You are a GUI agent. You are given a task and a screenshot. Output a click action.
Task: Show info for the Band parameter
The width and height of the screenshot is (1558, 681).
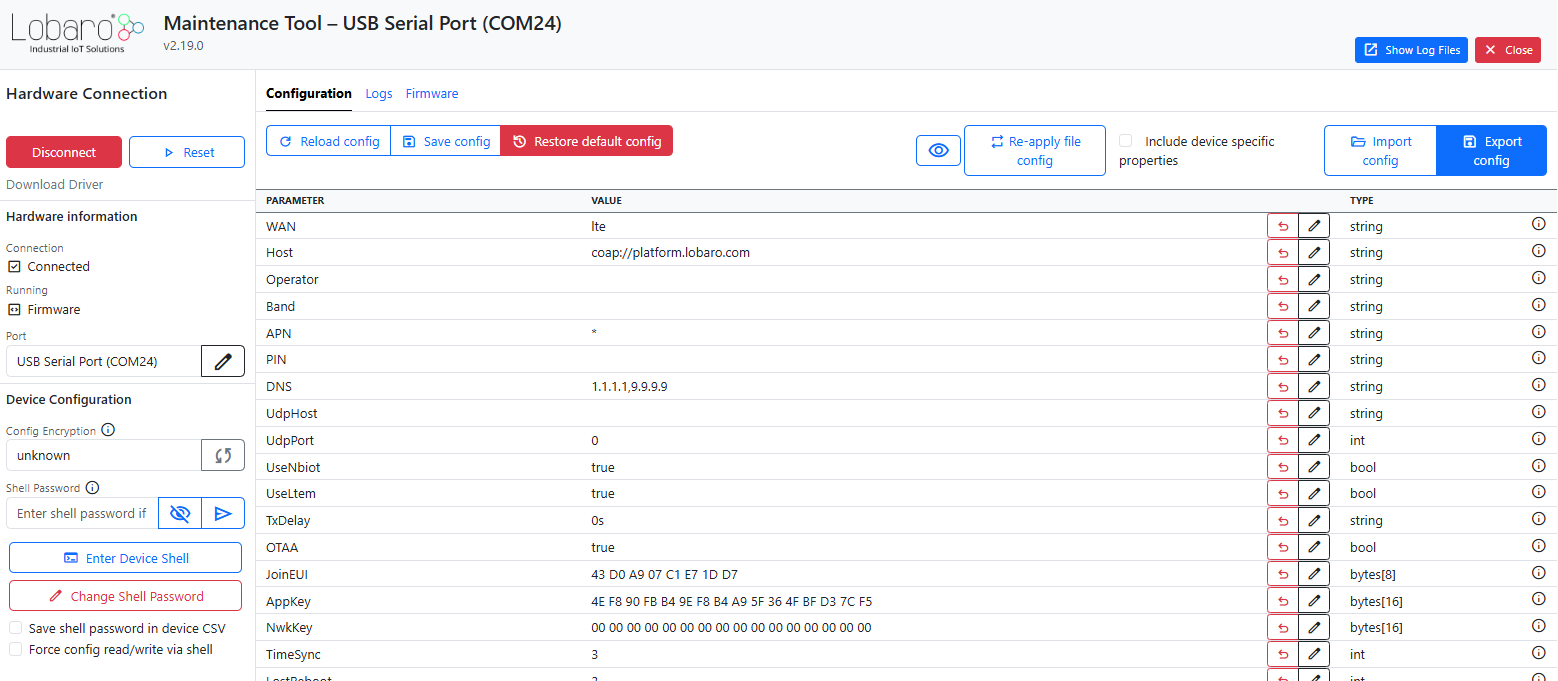(1539, 305)
